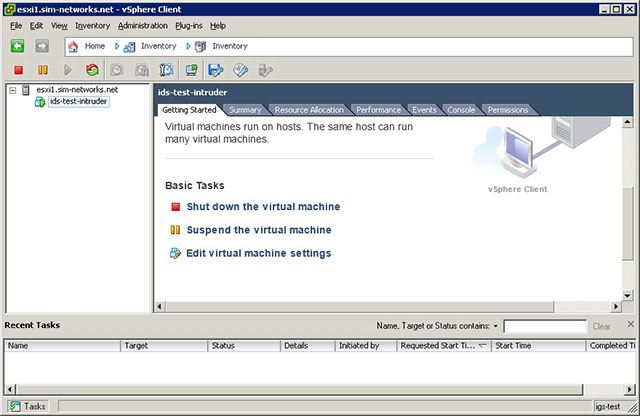Click Recent Tasks scrollbar left arrow
The image size is (640, 416).
point(10,389)
